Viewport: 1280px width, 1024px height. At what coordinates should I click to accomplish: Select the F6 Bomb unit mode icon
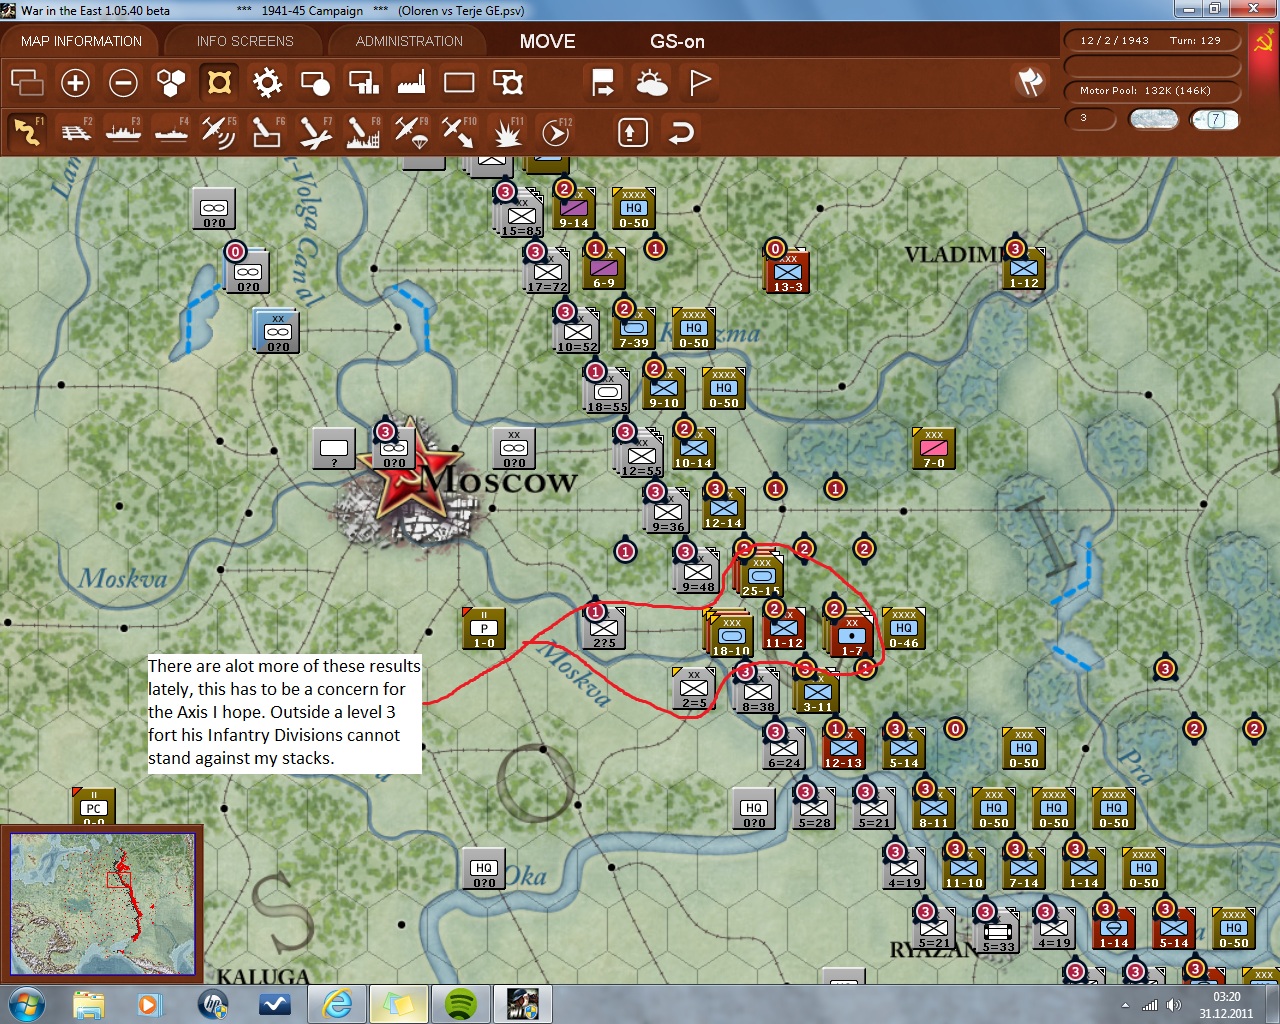[267, 131]
